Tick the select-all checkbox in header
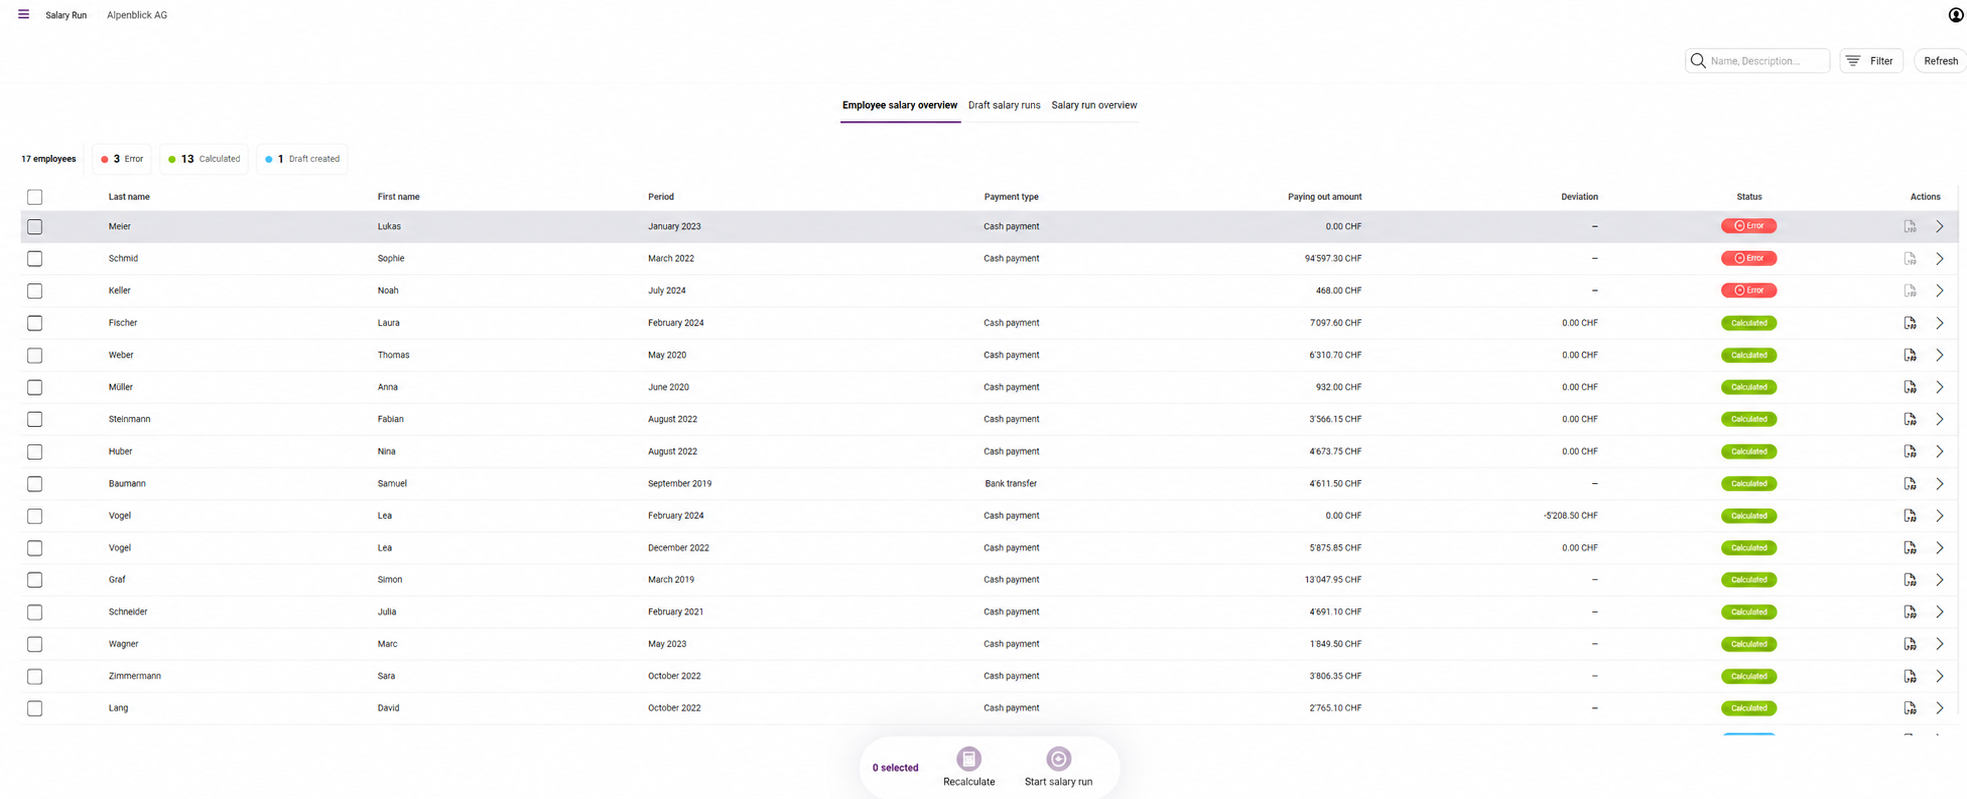The width and height of the screenshot is (1967, 799). coord(35,197)
